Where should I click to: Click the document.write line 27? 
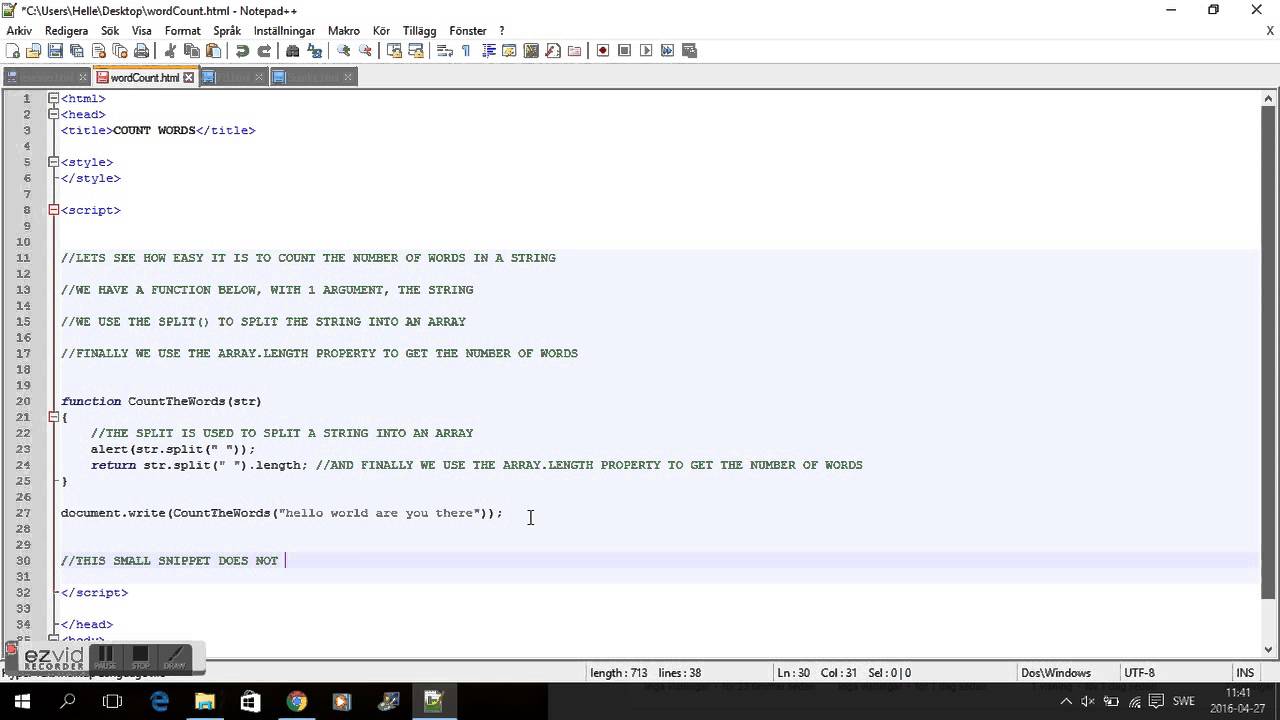281,513
